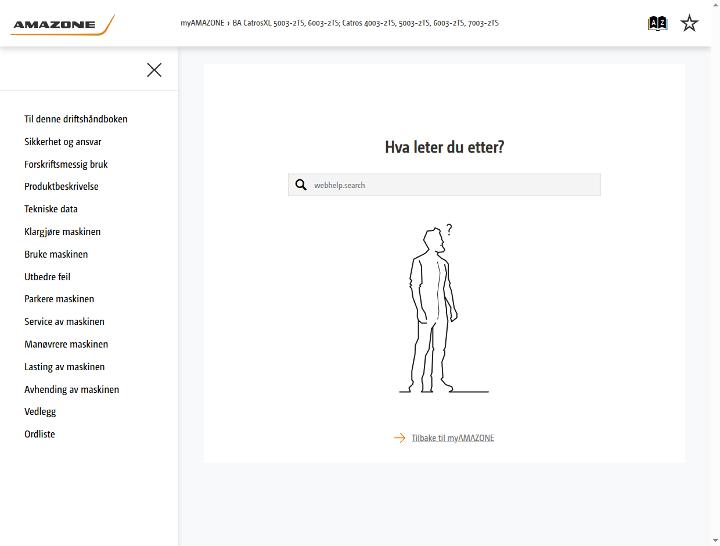This screenshot has height=546, width=720.
Task: Open Service av maskinen section
Action: [x=64, y=321]
